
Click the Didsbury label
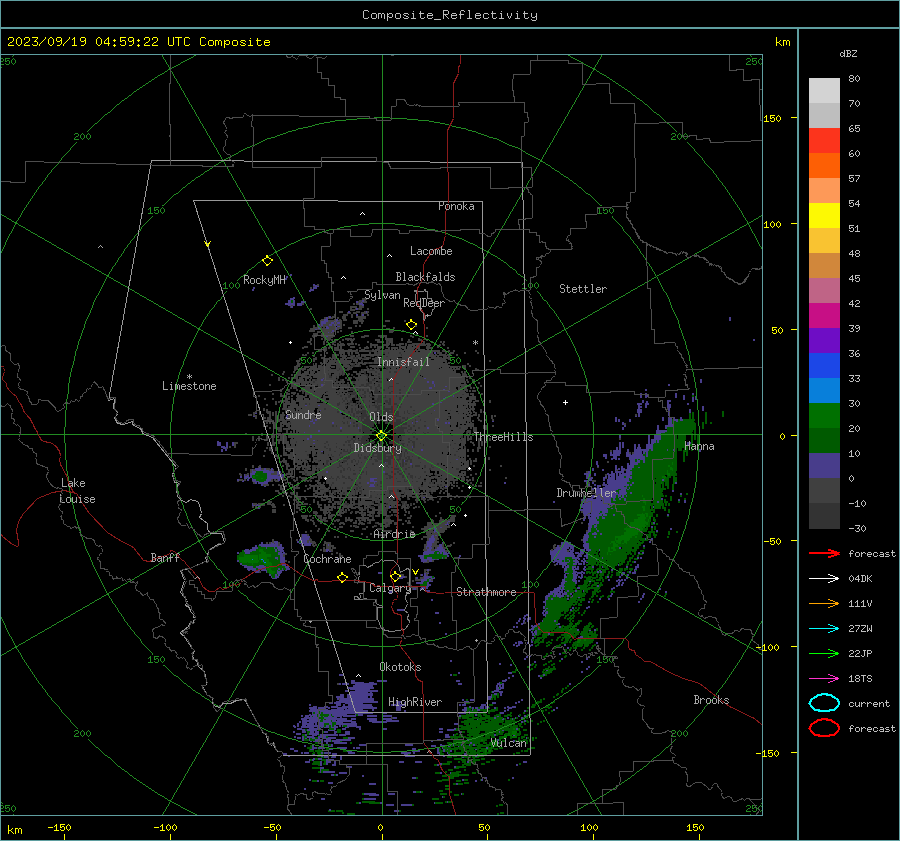(377, 448)
